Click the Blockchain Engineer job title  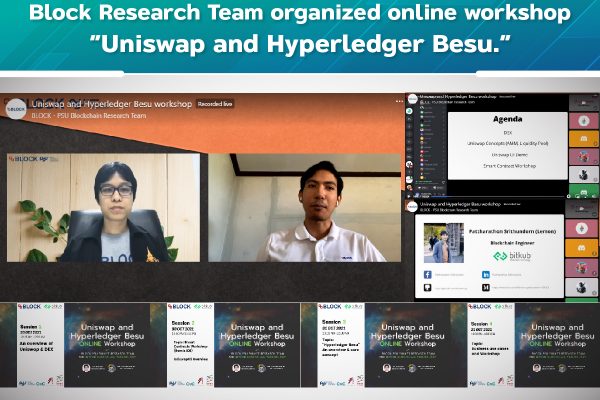[x=512, y=243]
